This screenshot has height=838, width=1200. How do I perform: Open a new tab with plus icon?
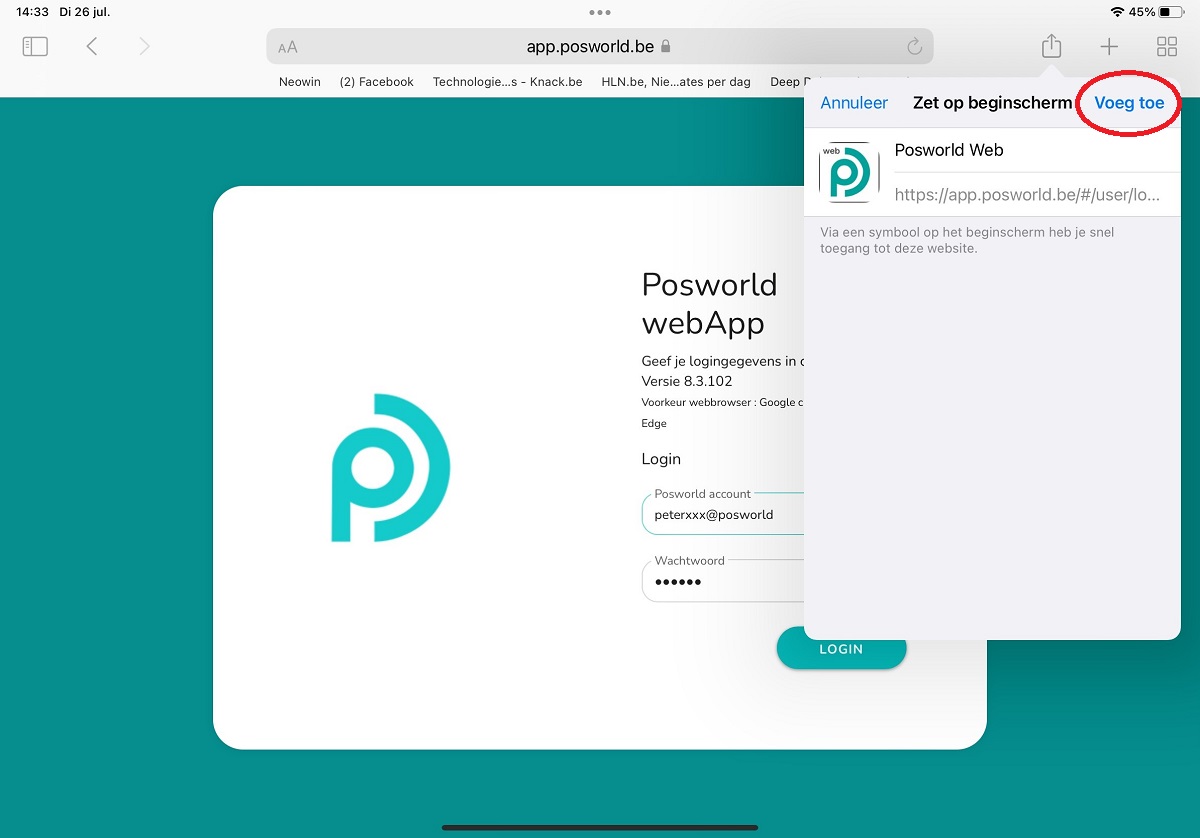[1109, 46]
